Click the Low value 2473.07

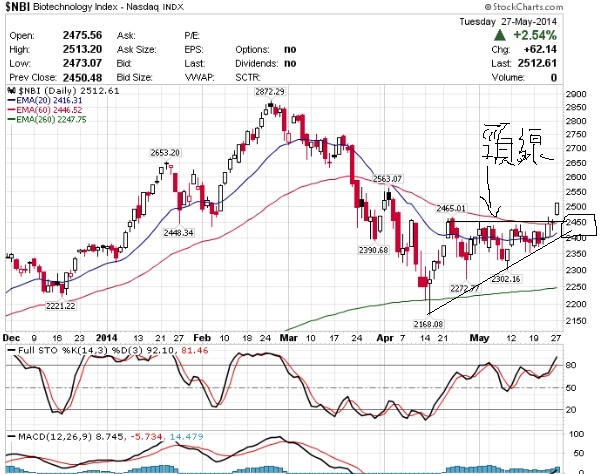point(82,63)
